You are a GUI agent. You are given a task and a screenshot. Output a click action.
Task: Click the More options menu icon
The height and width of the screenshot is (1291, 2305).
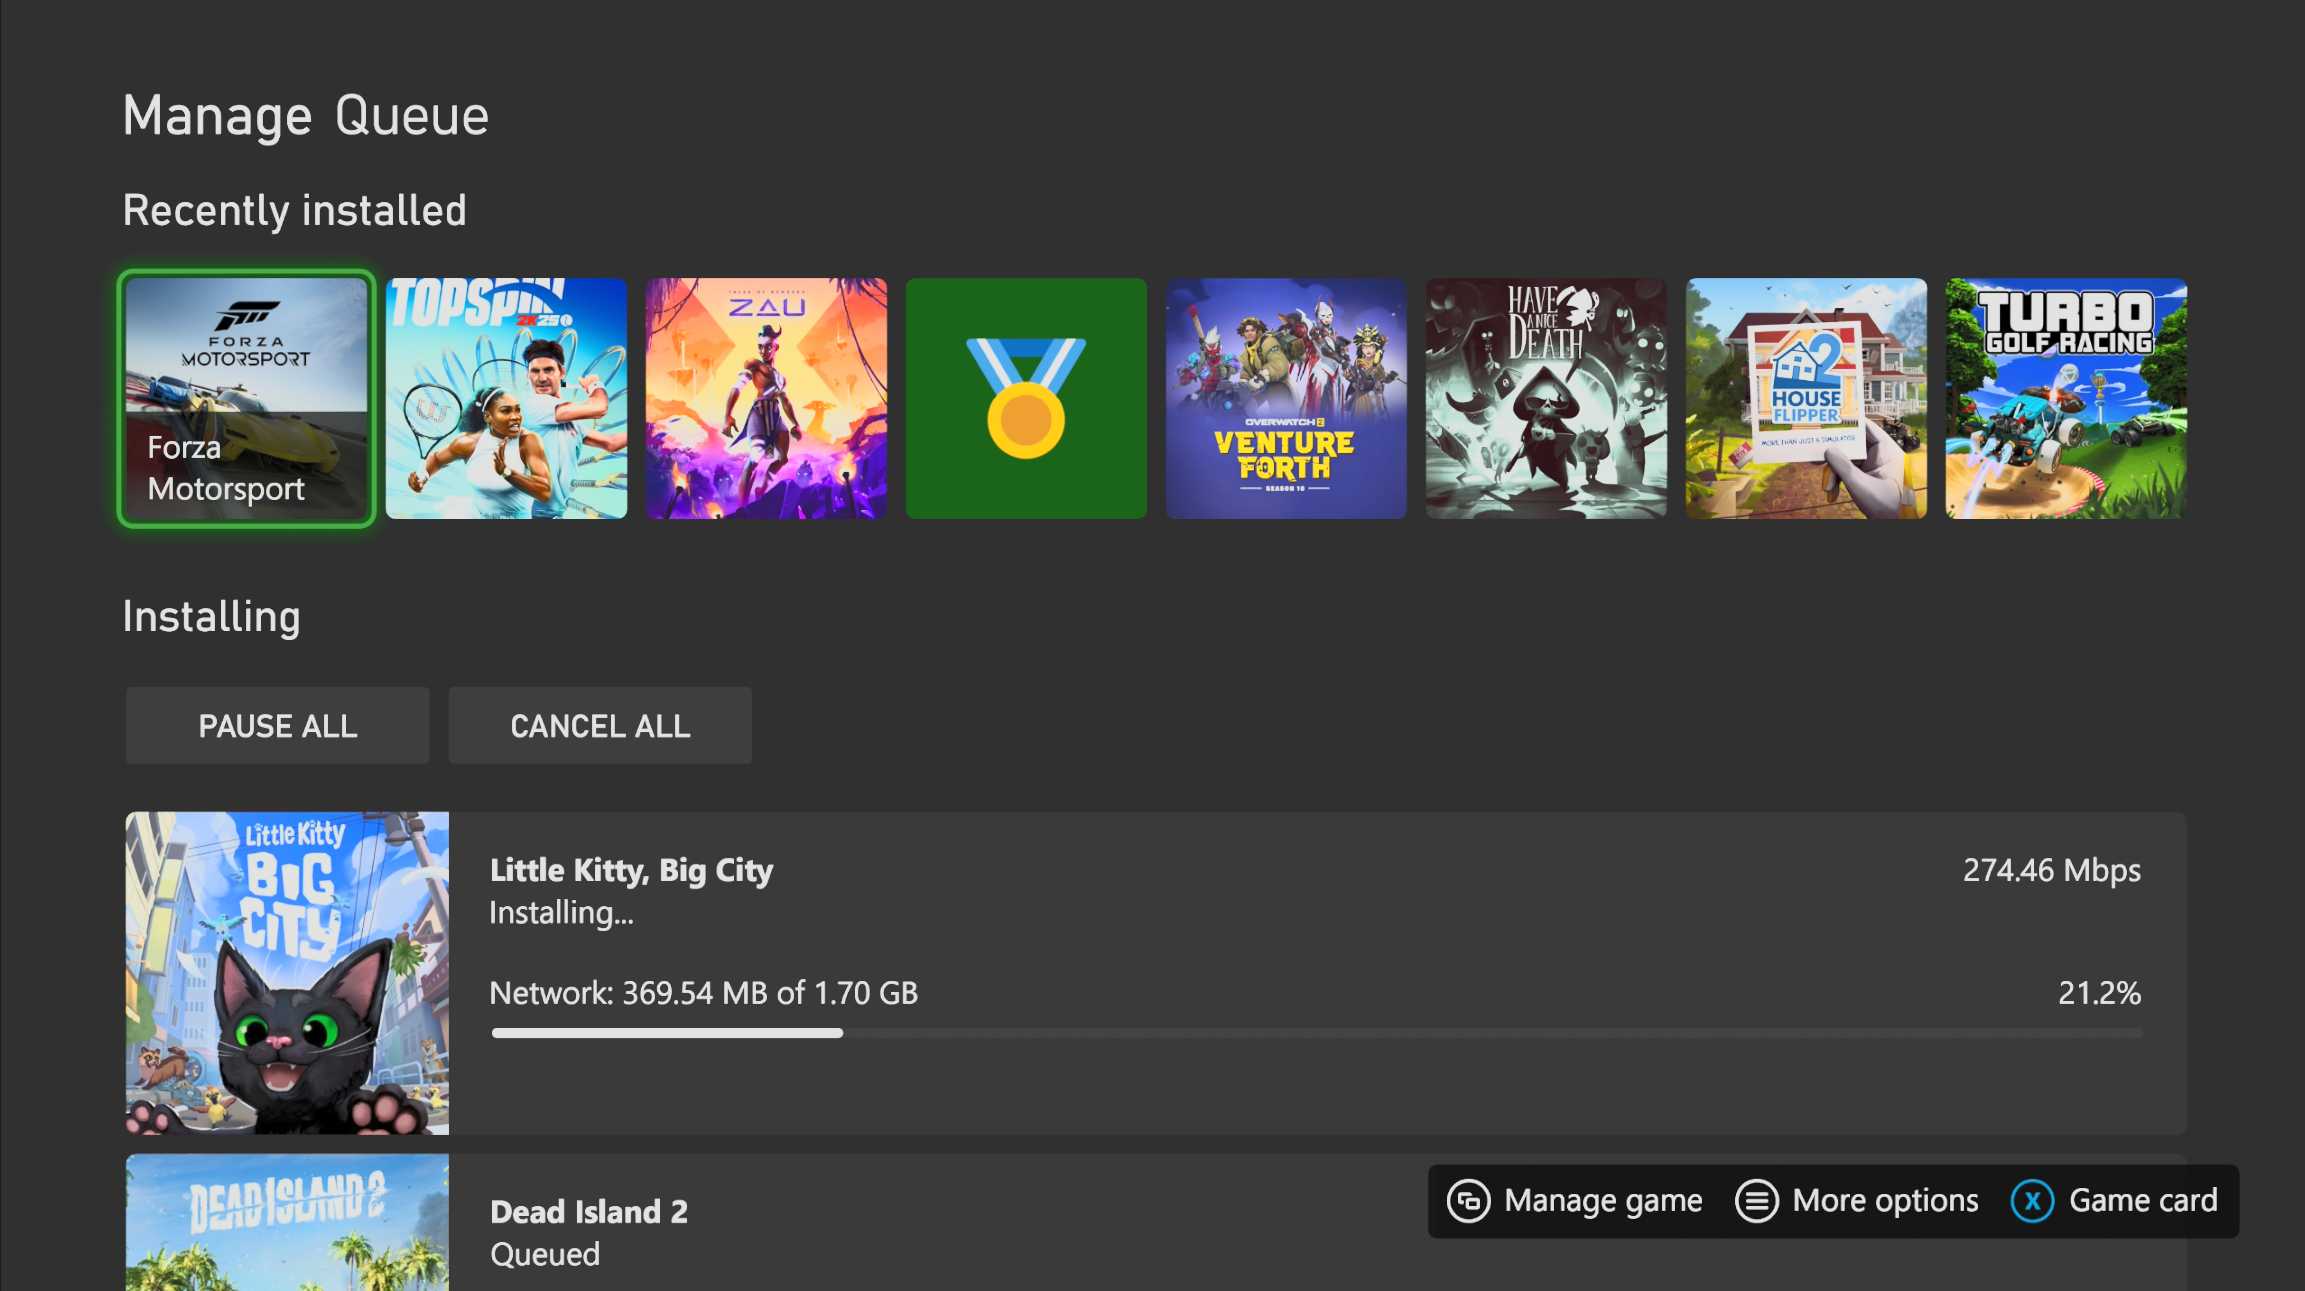coord(1757,1201)
